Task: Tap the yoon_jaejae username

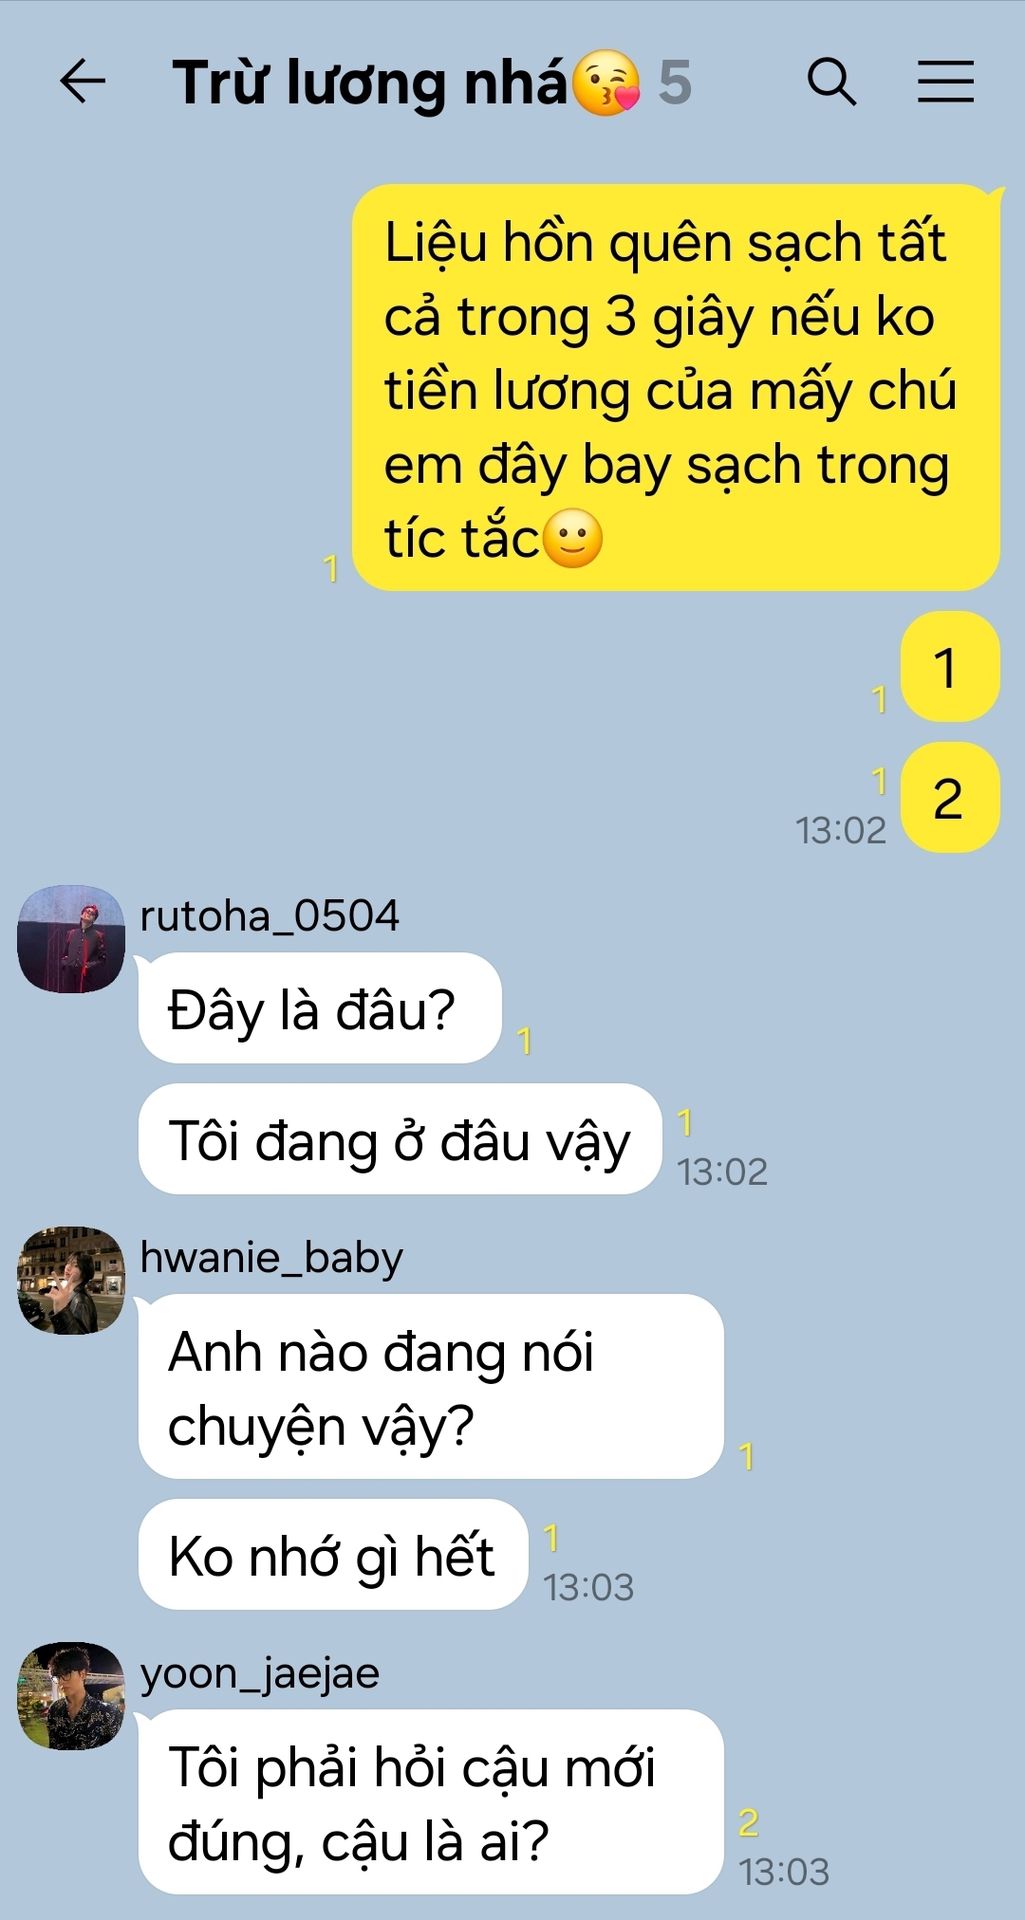Action: (260, 1674)
